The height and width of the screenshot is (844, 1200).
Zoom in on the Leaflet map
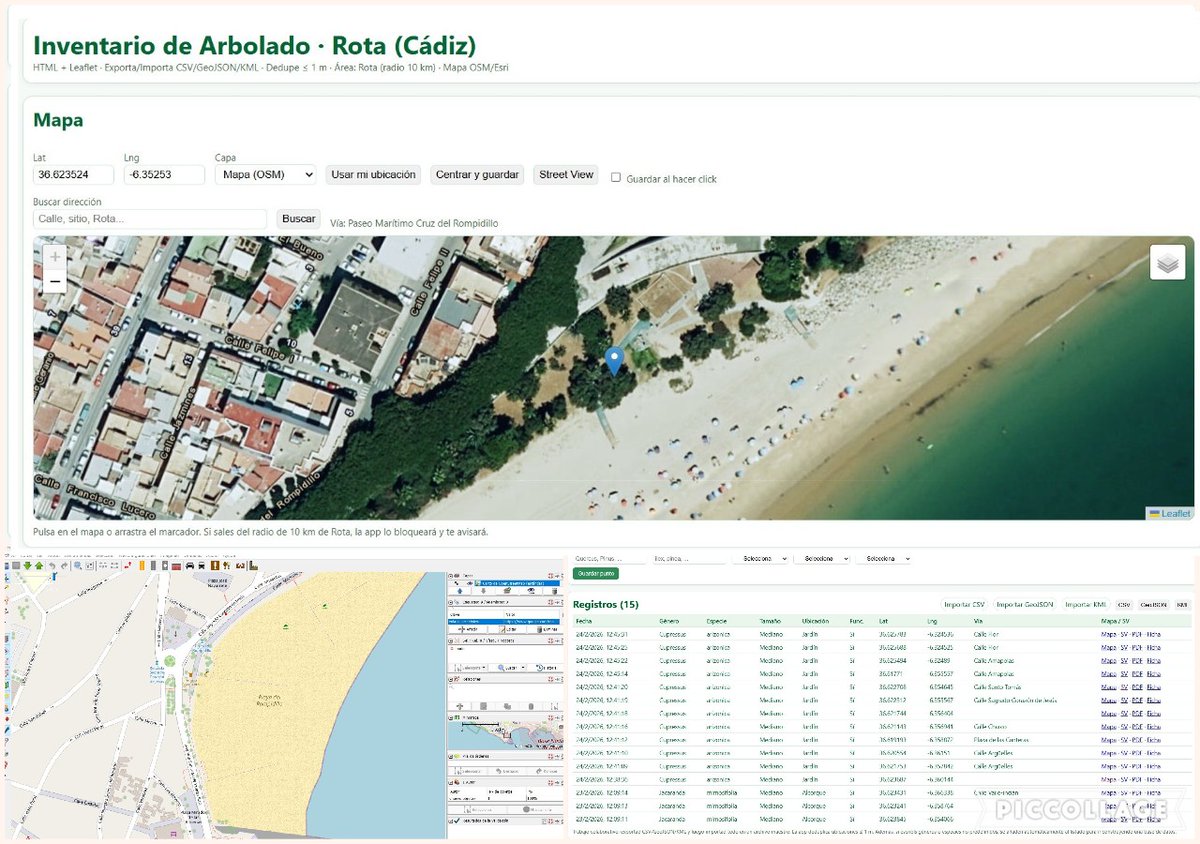click(56, 256)
